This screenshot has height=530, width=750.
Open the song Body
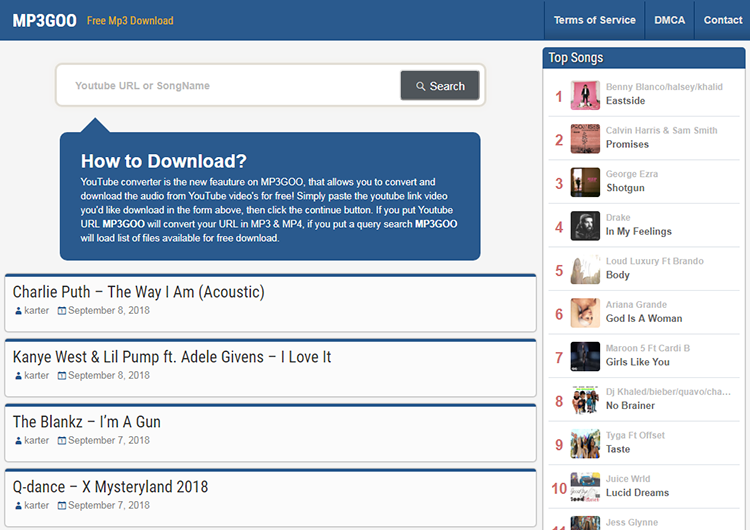tap(618, 275)
